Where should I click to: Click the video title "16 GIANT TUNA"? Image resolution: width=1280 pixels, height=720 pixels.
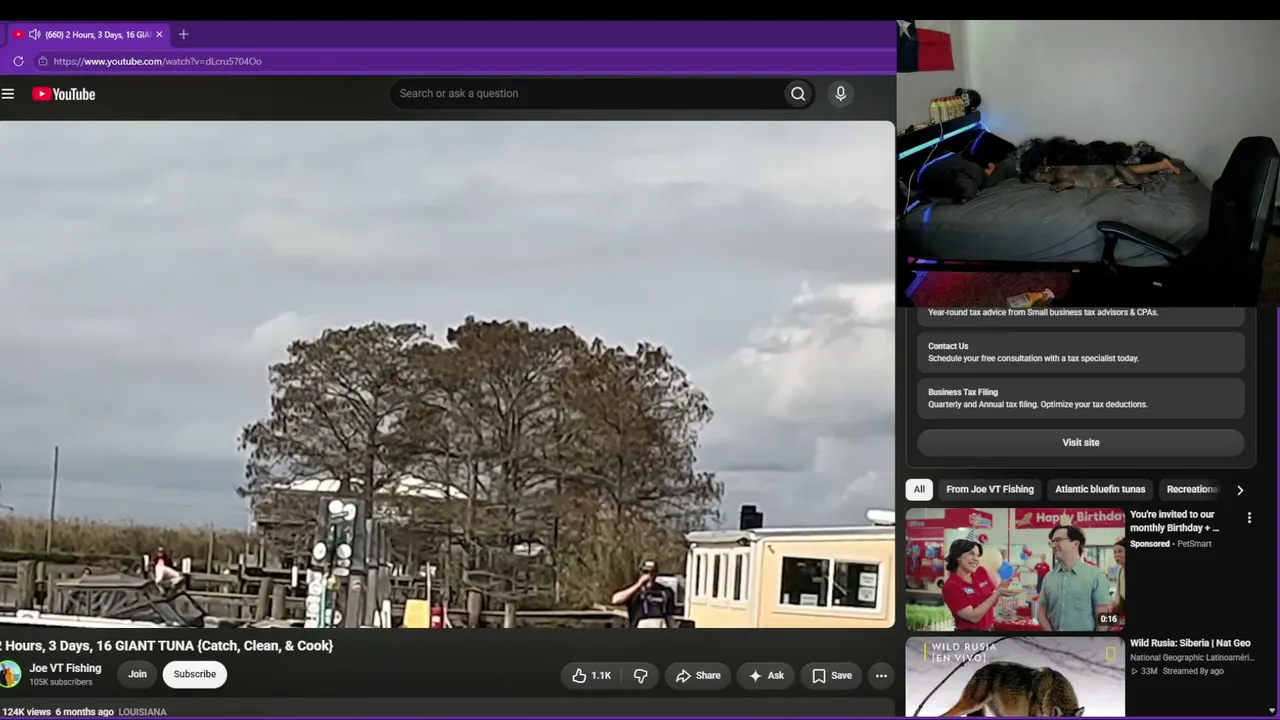pyautogui.click(x=166, y=646)
